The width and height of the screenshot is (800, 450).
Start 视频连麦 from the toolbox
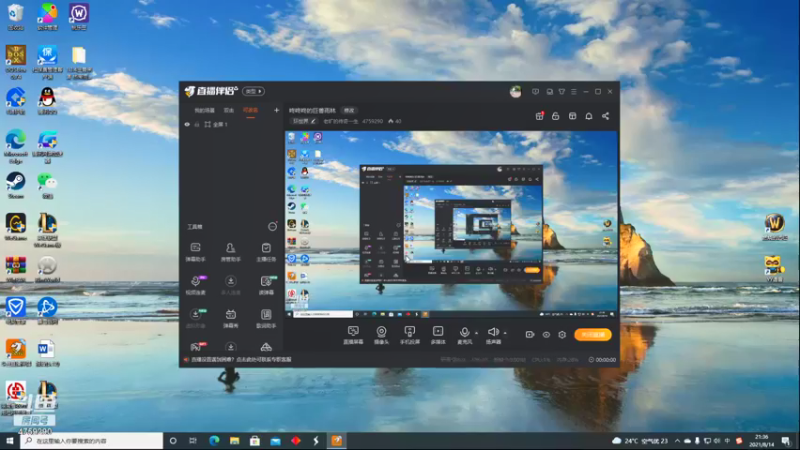(x=195, y=285)
